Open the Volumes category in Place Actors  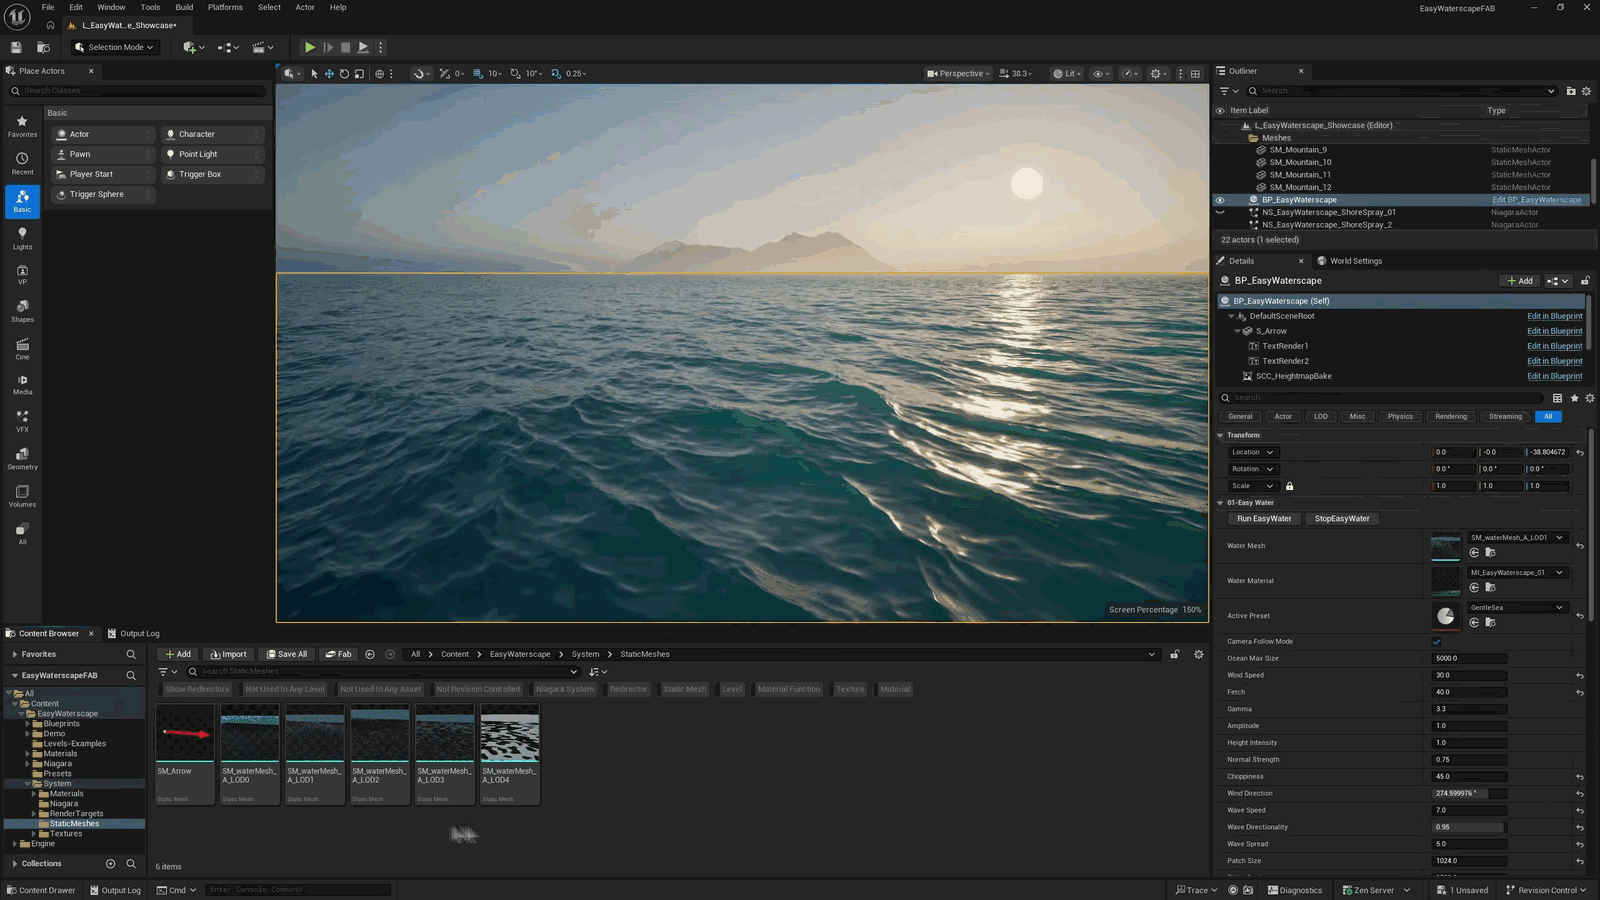click(22, 496)
